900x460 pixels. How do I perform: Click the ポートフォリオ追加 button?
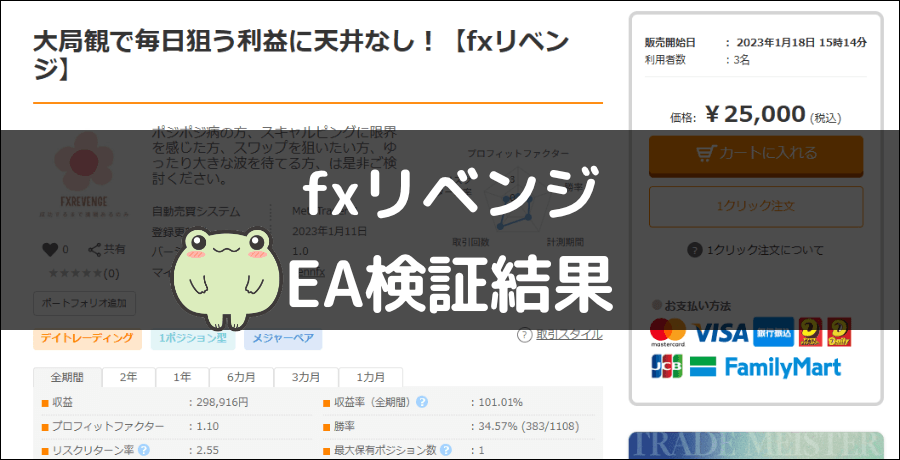[84, 302]
